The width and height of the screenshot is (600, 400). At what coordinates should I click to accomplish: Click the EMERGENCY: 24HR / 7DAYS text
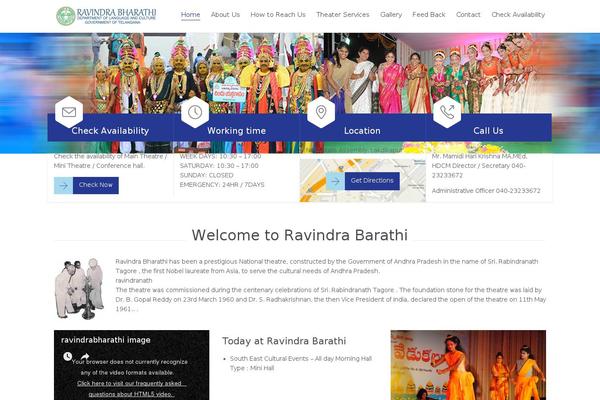(x=222, y=185)
